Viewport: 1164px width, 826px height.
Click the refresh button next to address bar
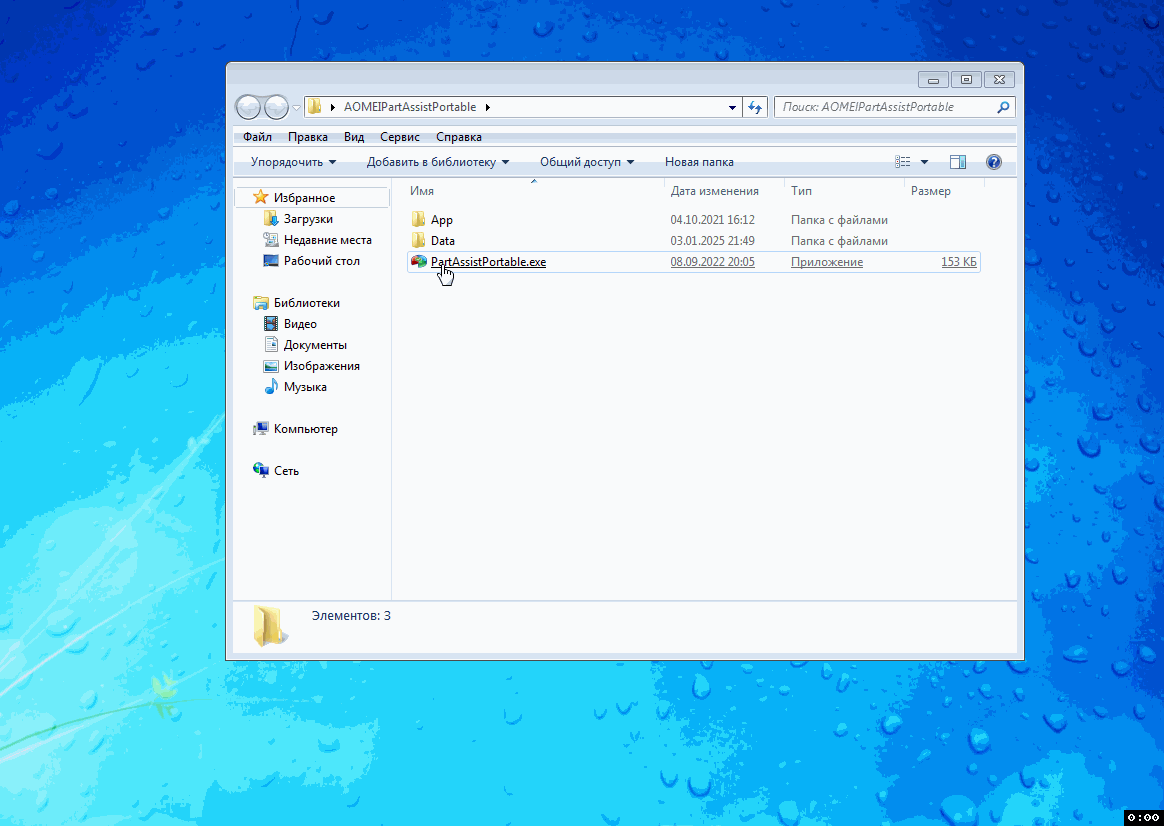click(755, 108)
